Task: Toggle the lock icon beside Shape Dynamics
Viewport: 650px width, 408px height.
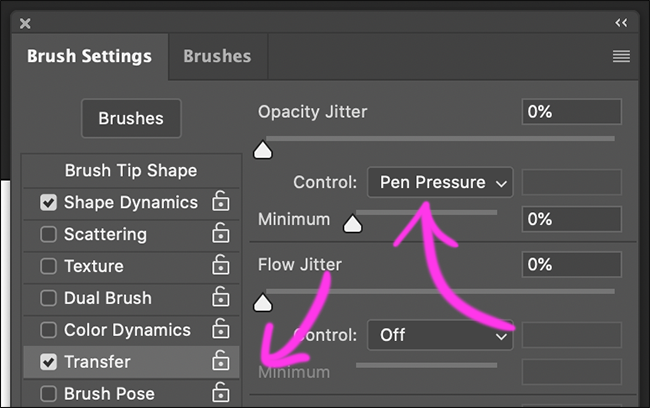Action: tap(221, 202)
